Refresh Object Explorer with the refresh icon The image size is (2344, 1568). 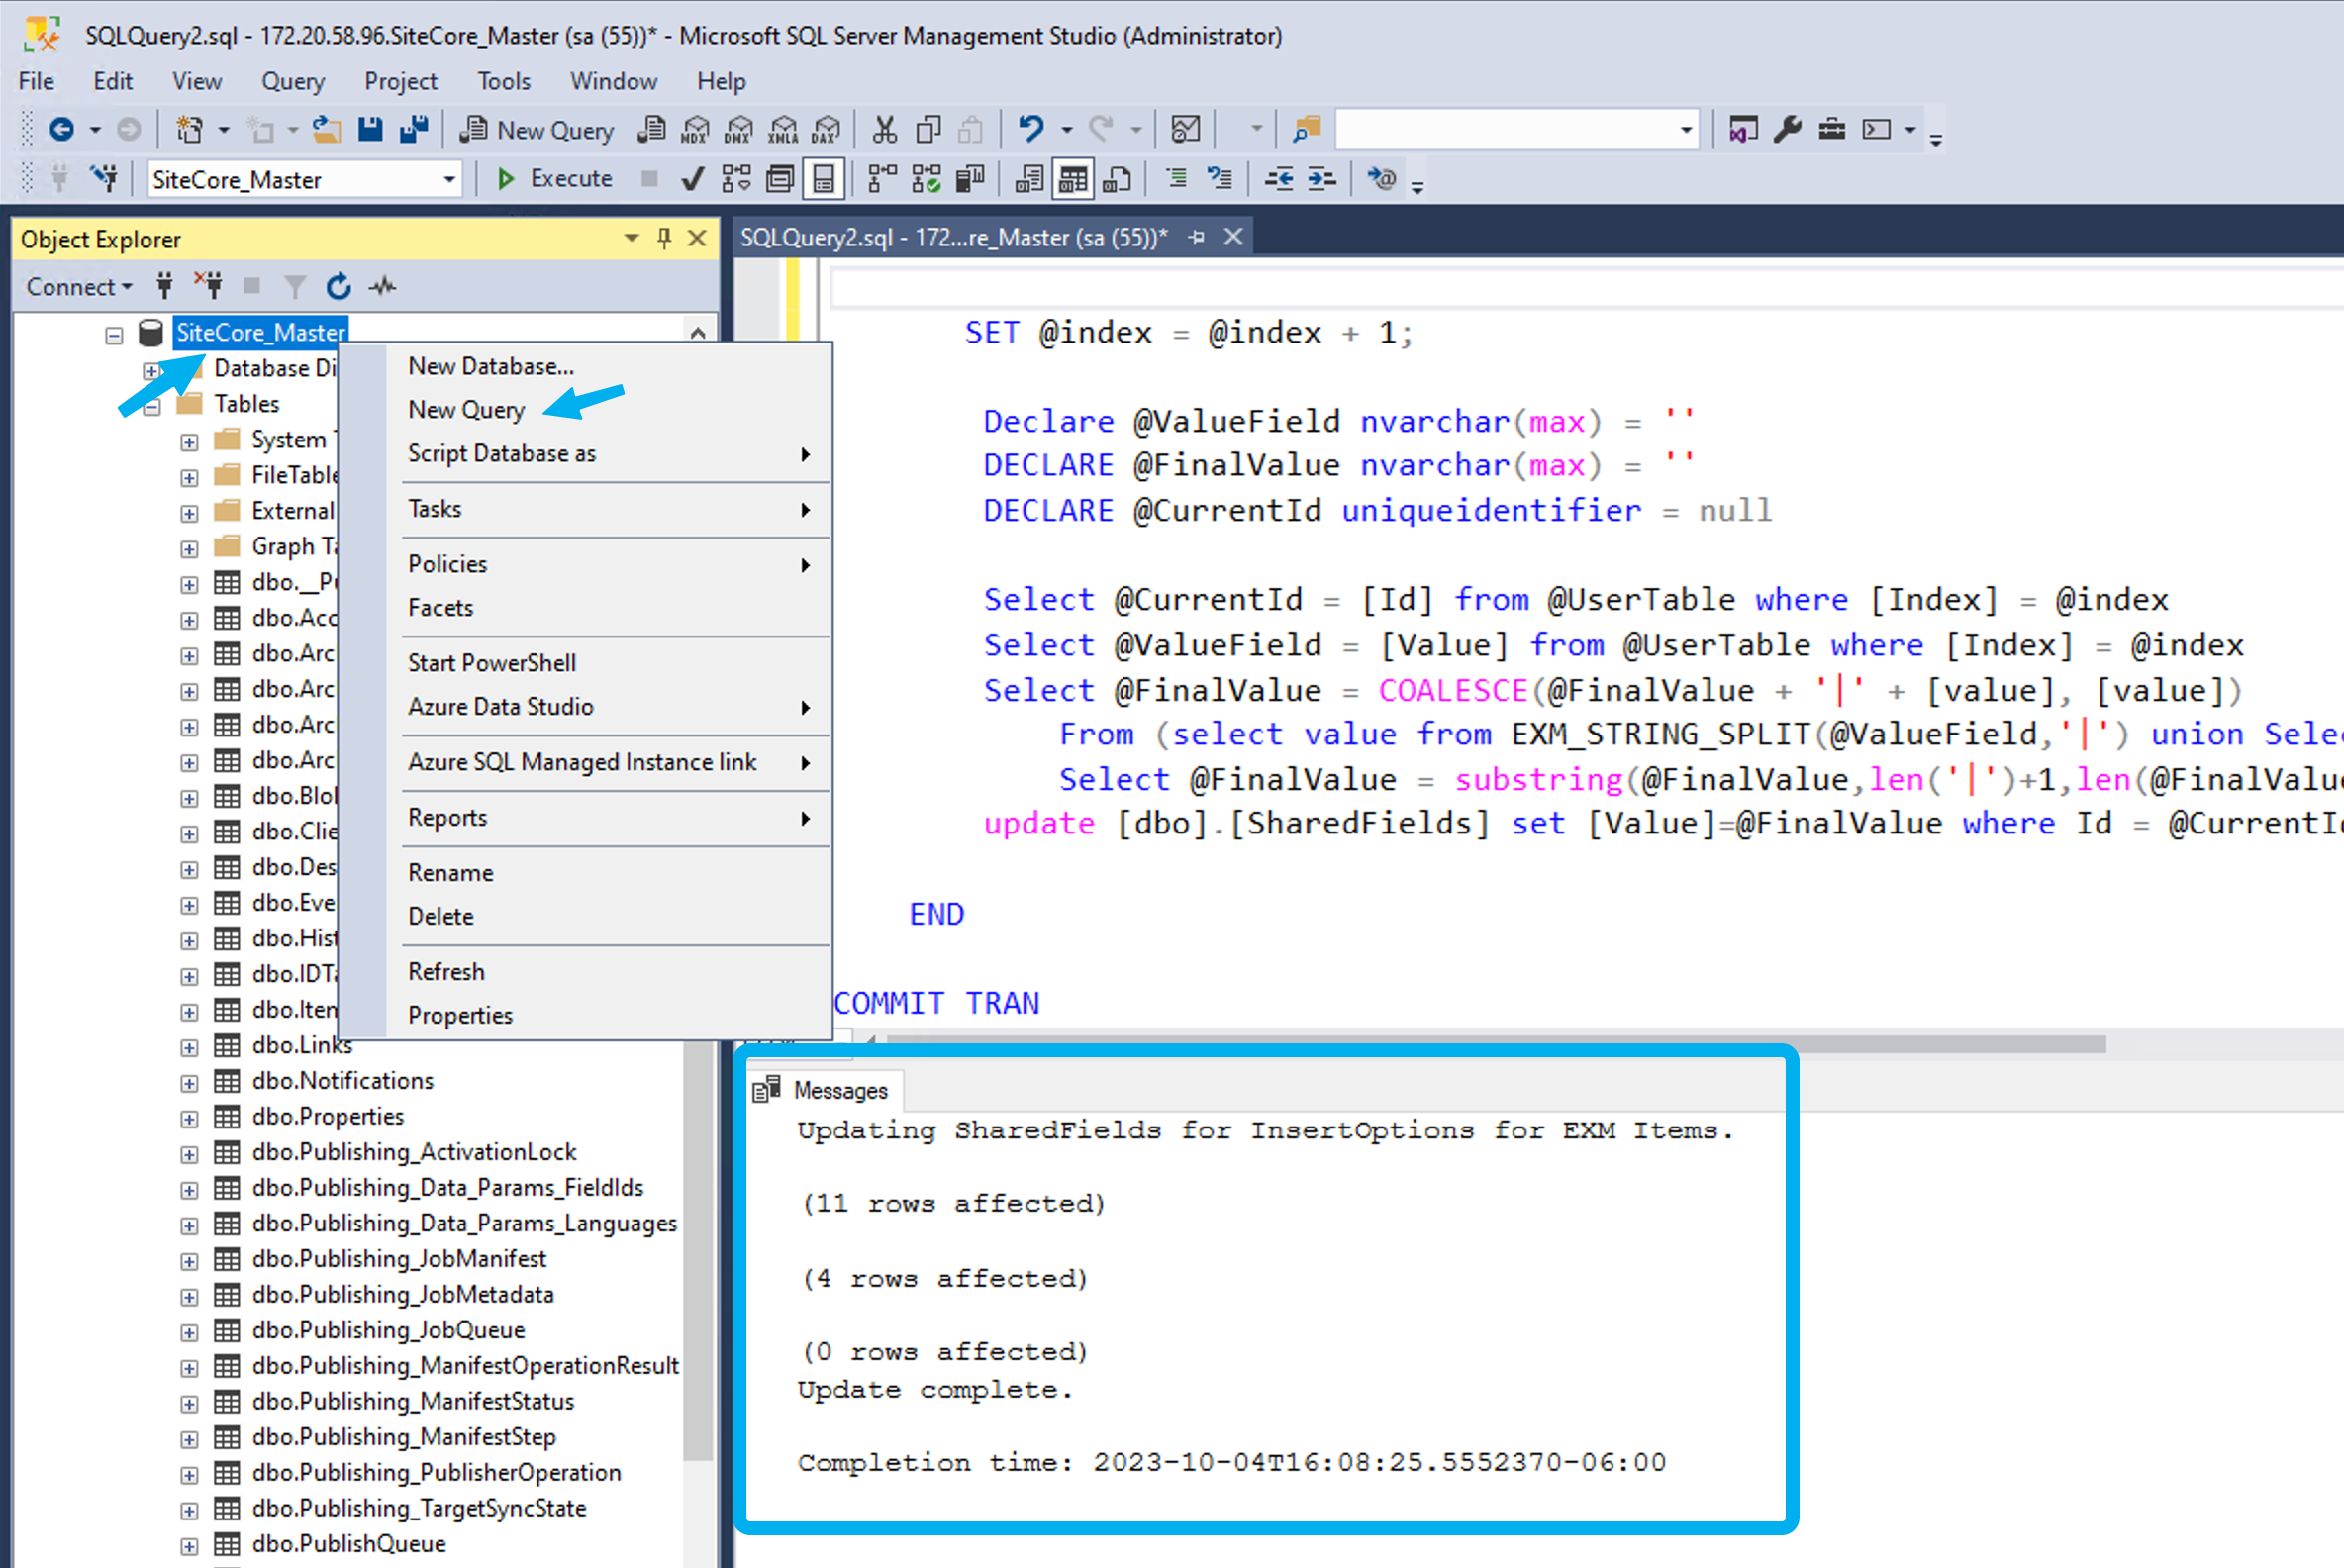[339, 287]
